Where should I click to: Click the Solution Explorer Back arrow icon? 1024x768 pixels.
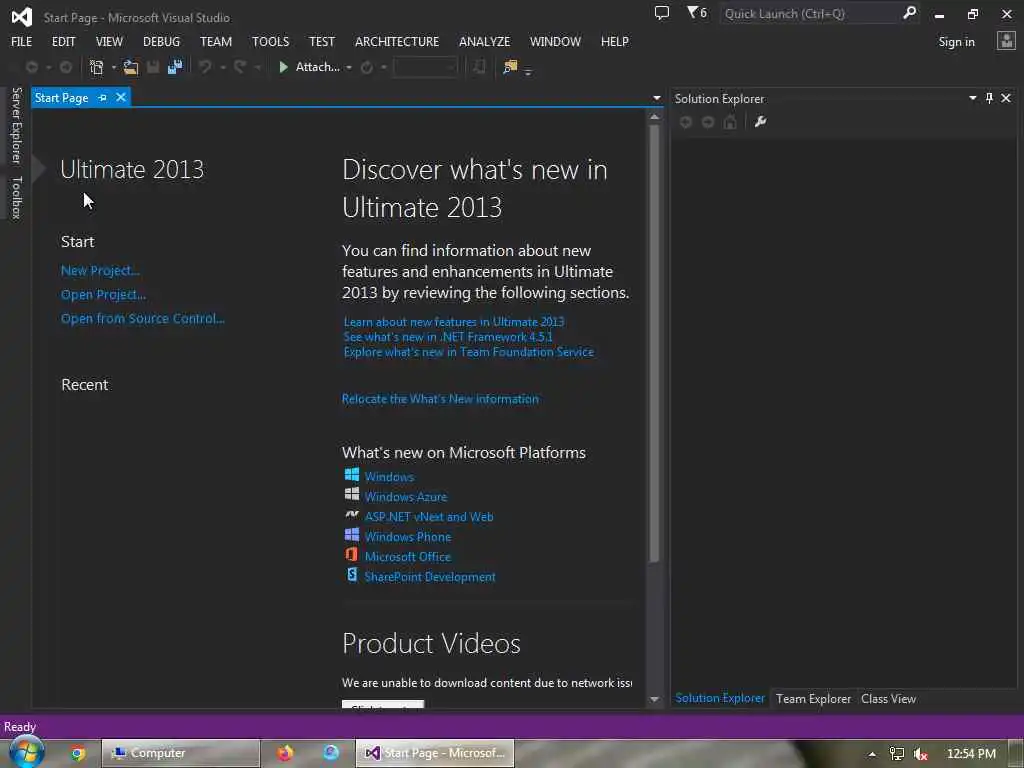686,122
